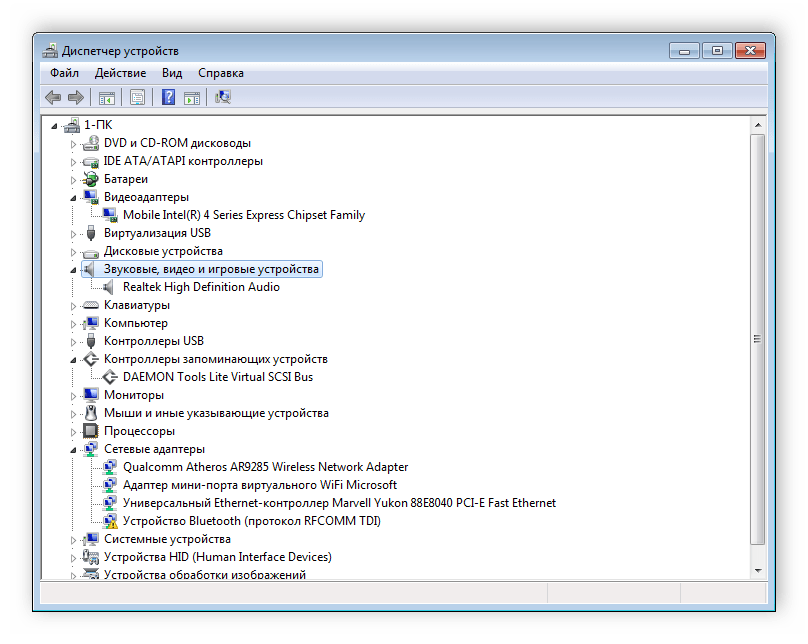
Task: Click the Bluetooth RFCOMM device warning icon
Action: coord(109,521)
